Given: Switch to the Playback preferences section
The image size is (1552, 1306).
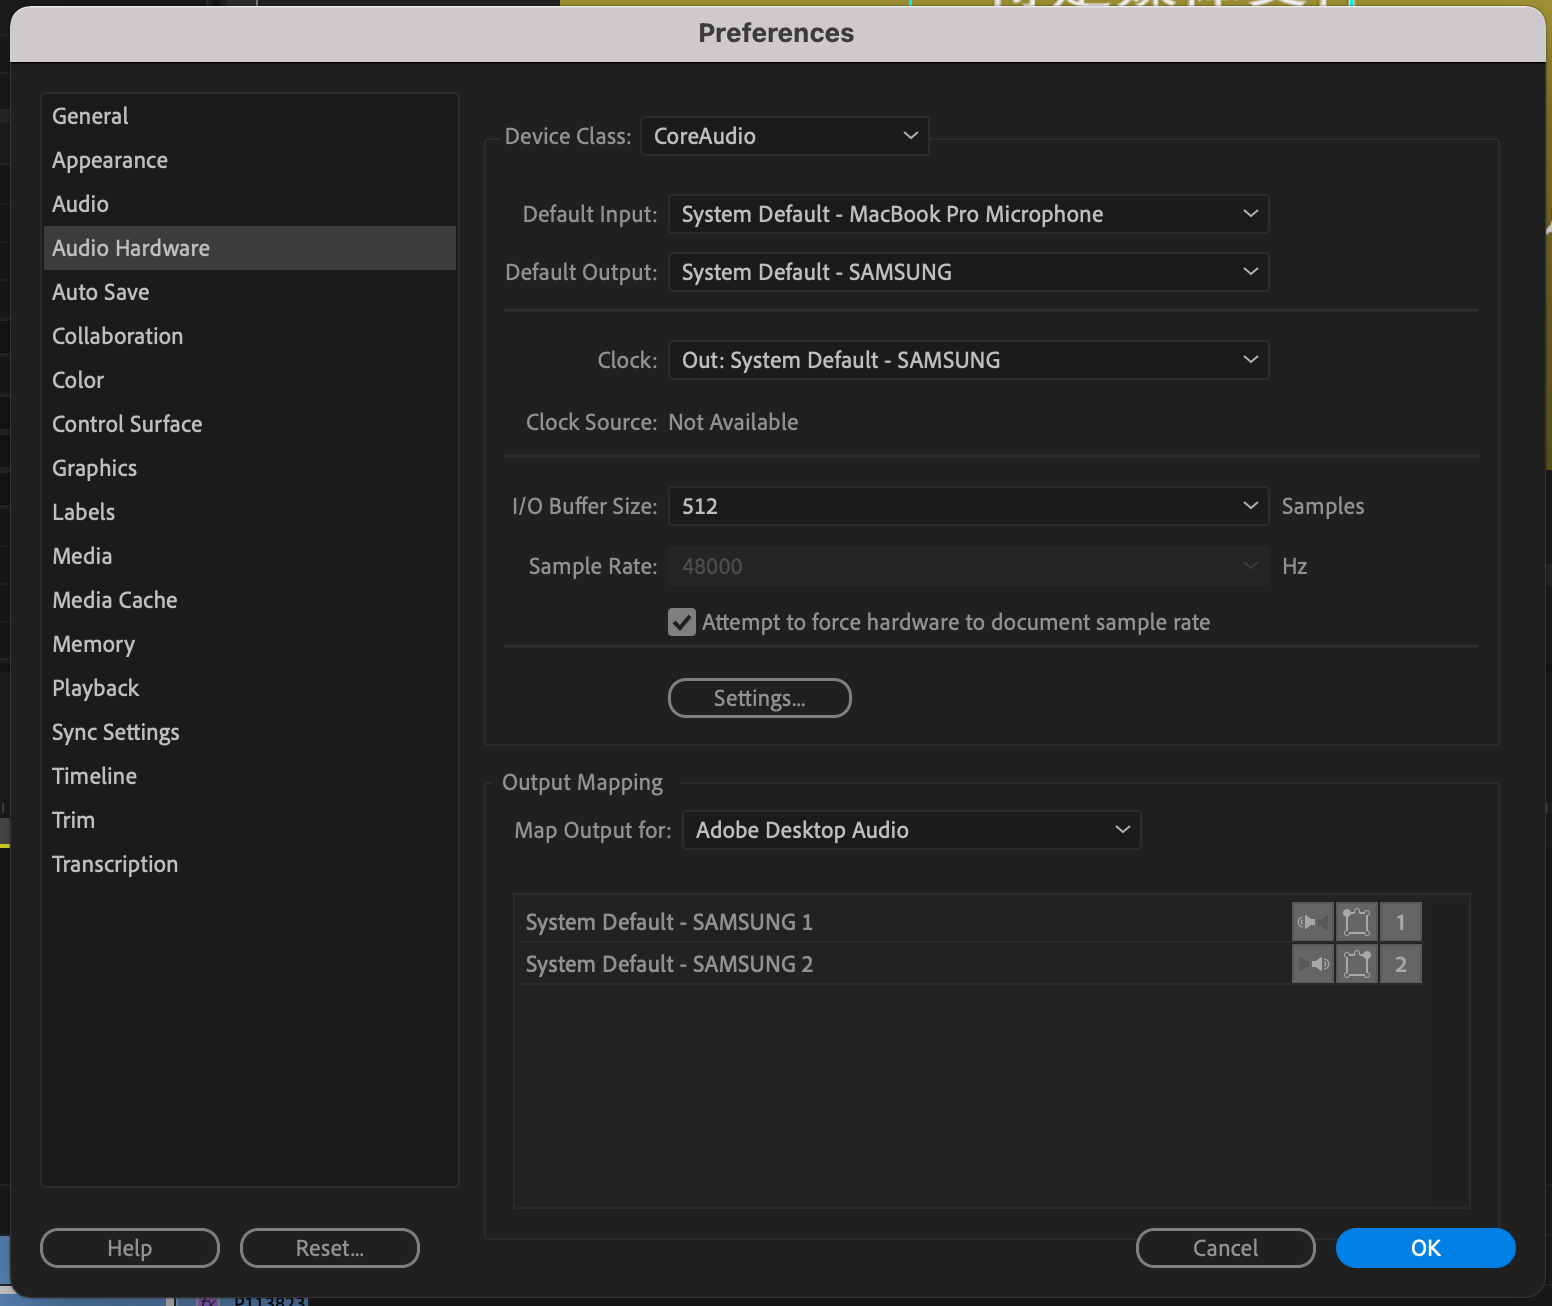Looking at the screenshot, I should tap(95, 687).
